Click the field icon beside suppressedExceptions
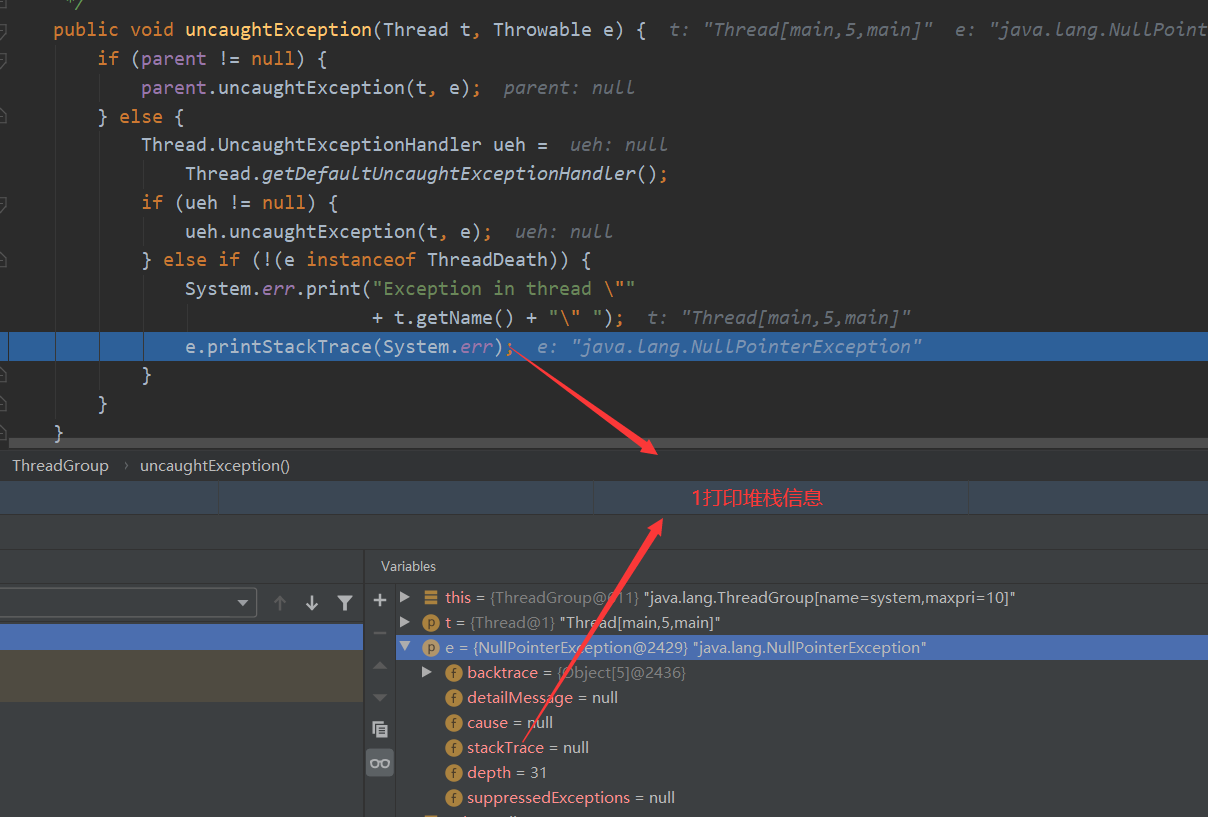This screenshot has width=1208, height=817. tap(454, 797)
